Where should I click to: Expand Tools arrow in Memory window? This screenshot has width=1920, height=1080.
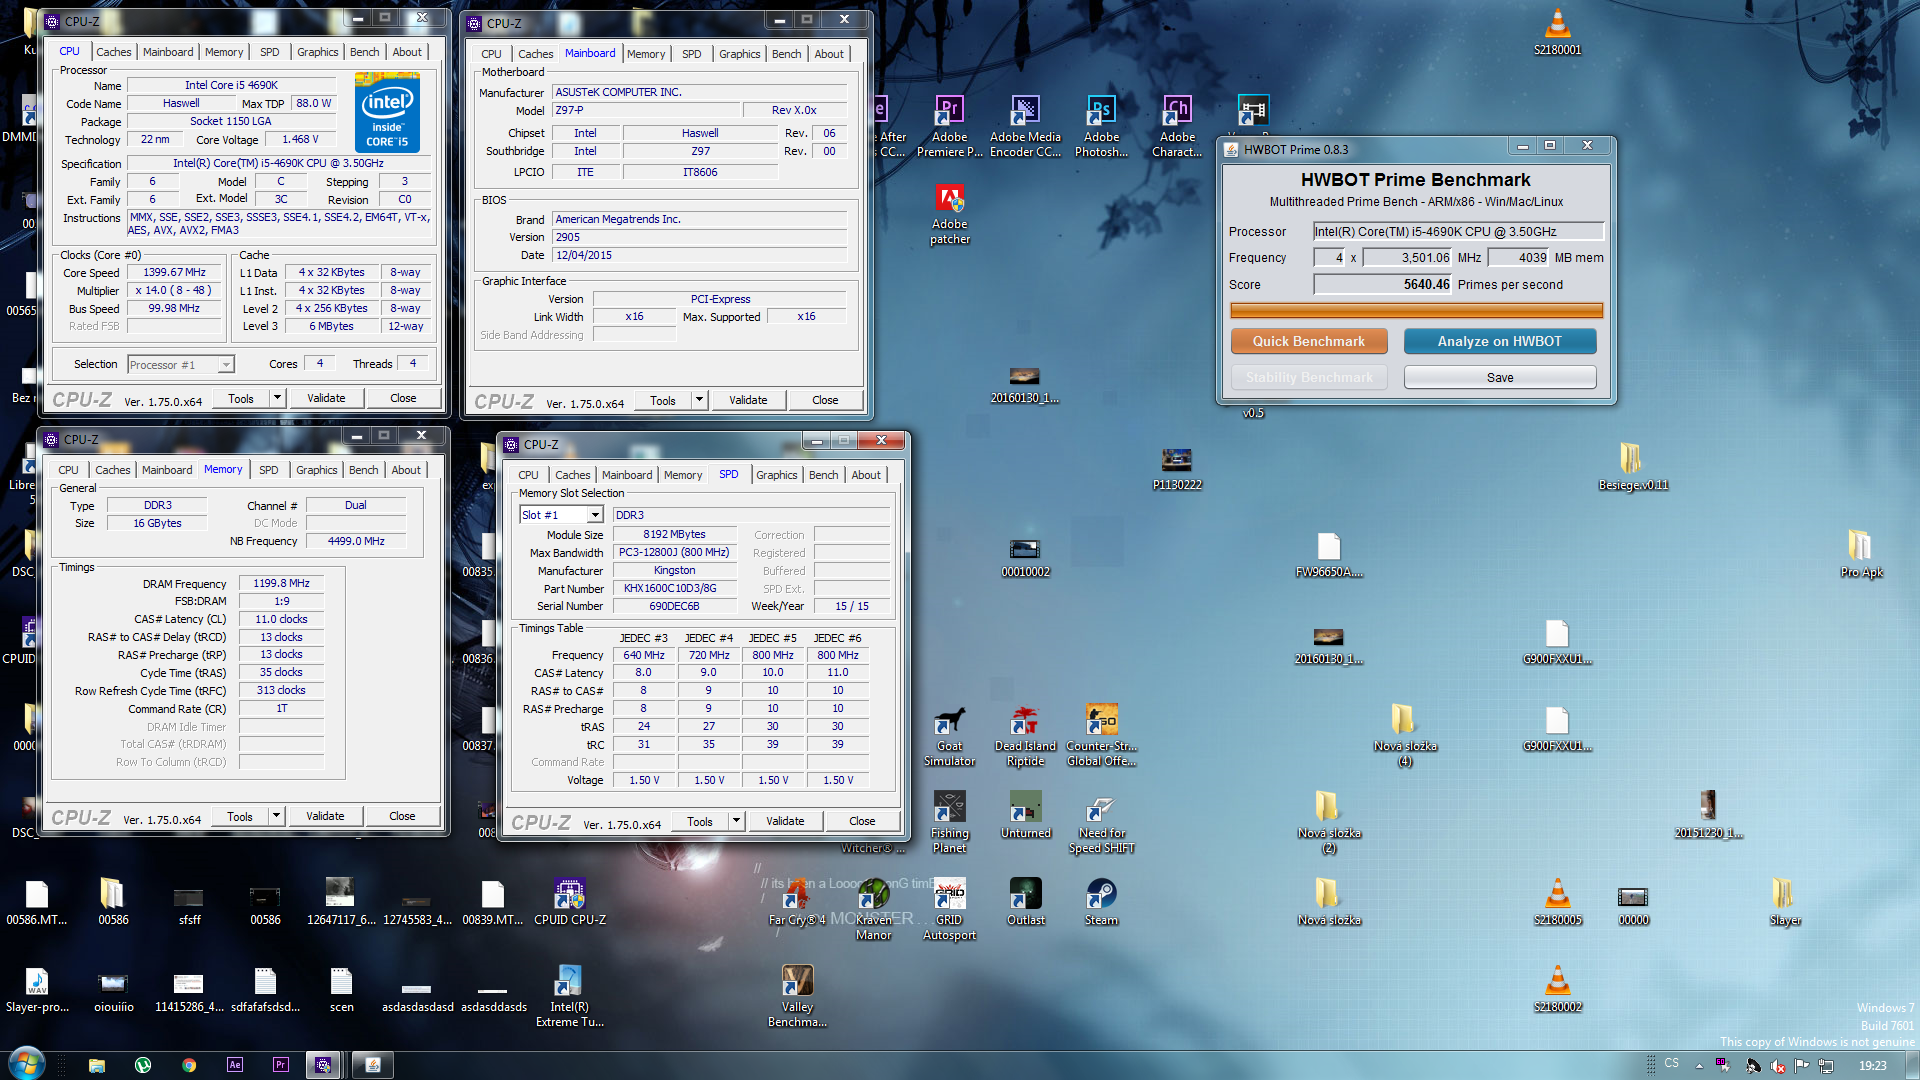coord(276,816)
